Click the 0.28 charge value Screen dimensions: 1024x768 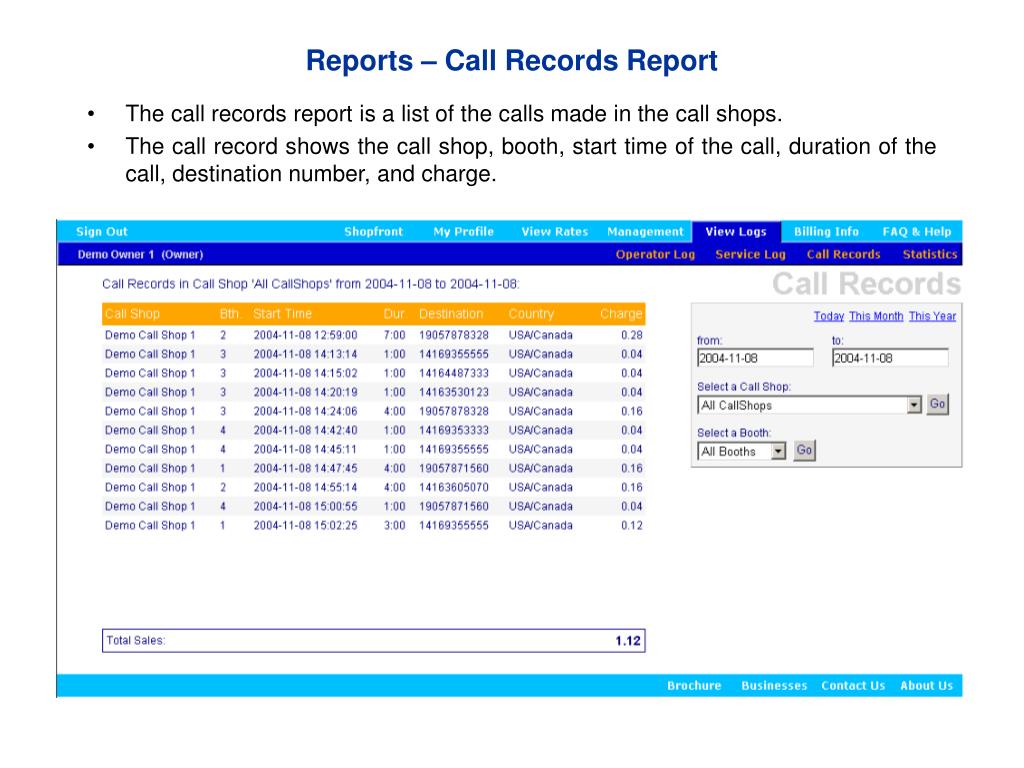(632, 335)
